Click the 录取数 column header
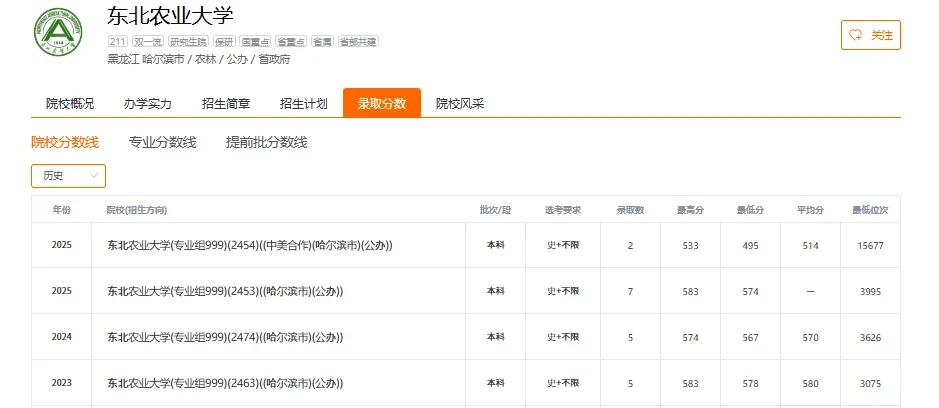The width and height of the screenshot is (939, 408). [x=631, y=210]
